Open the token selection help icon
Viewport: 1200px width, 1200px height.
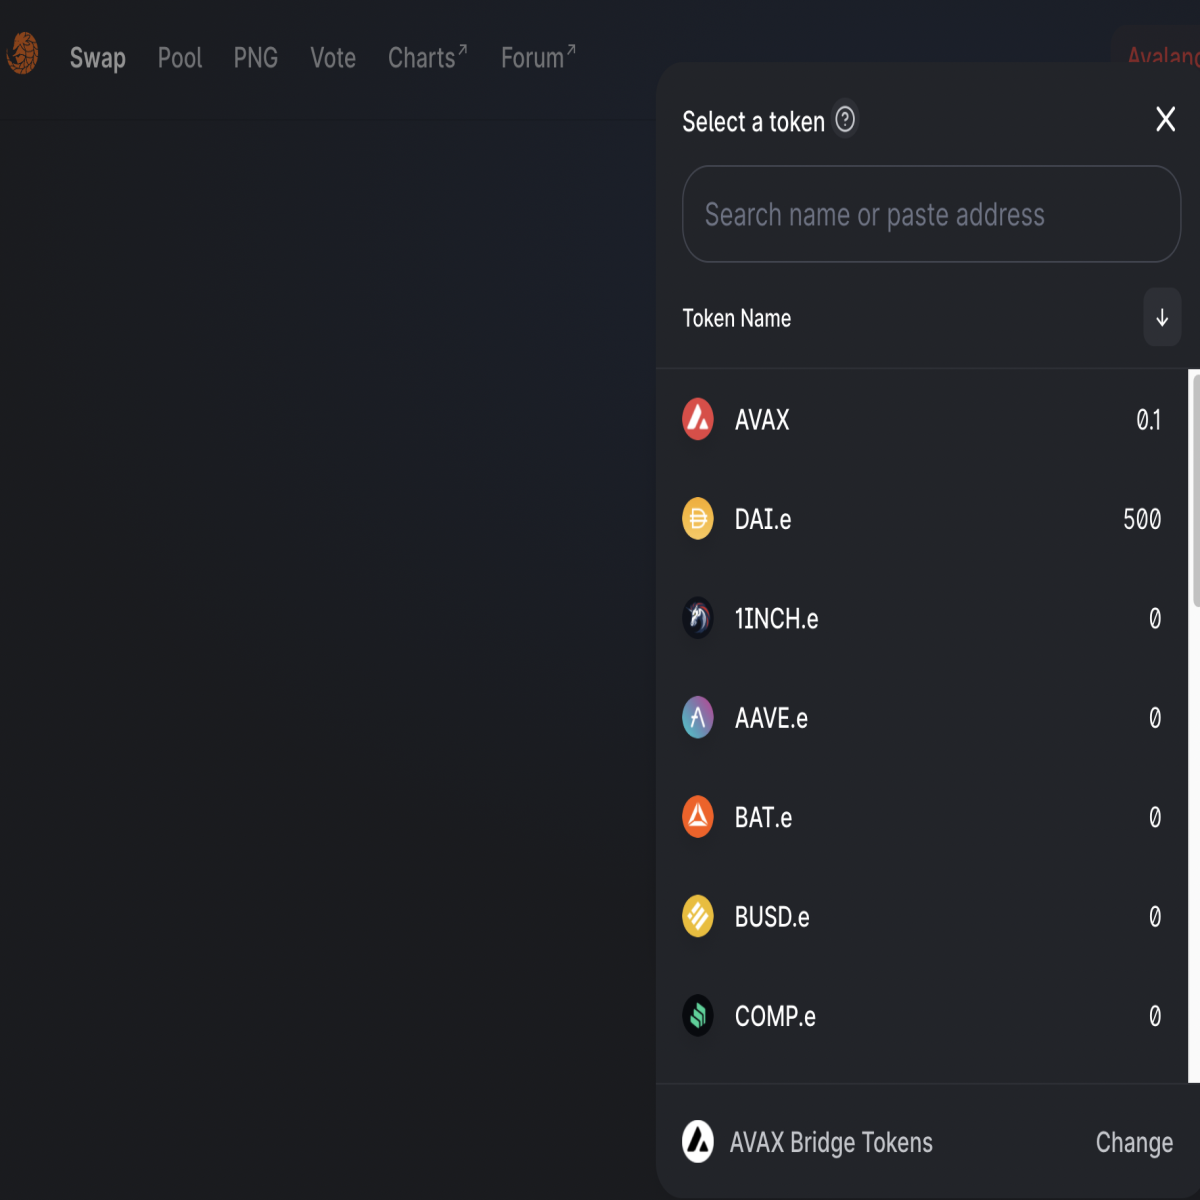[846, 120]
